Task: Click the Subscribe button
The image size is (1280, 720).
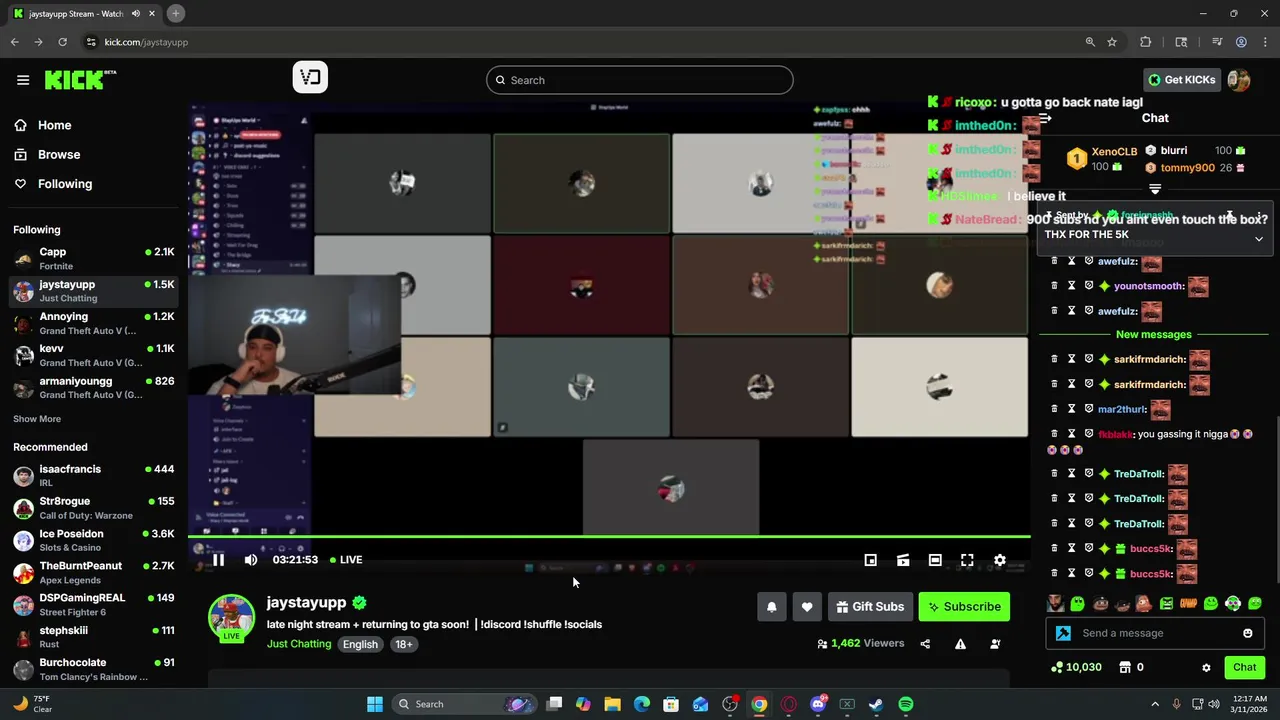Action: pos(964,607)
